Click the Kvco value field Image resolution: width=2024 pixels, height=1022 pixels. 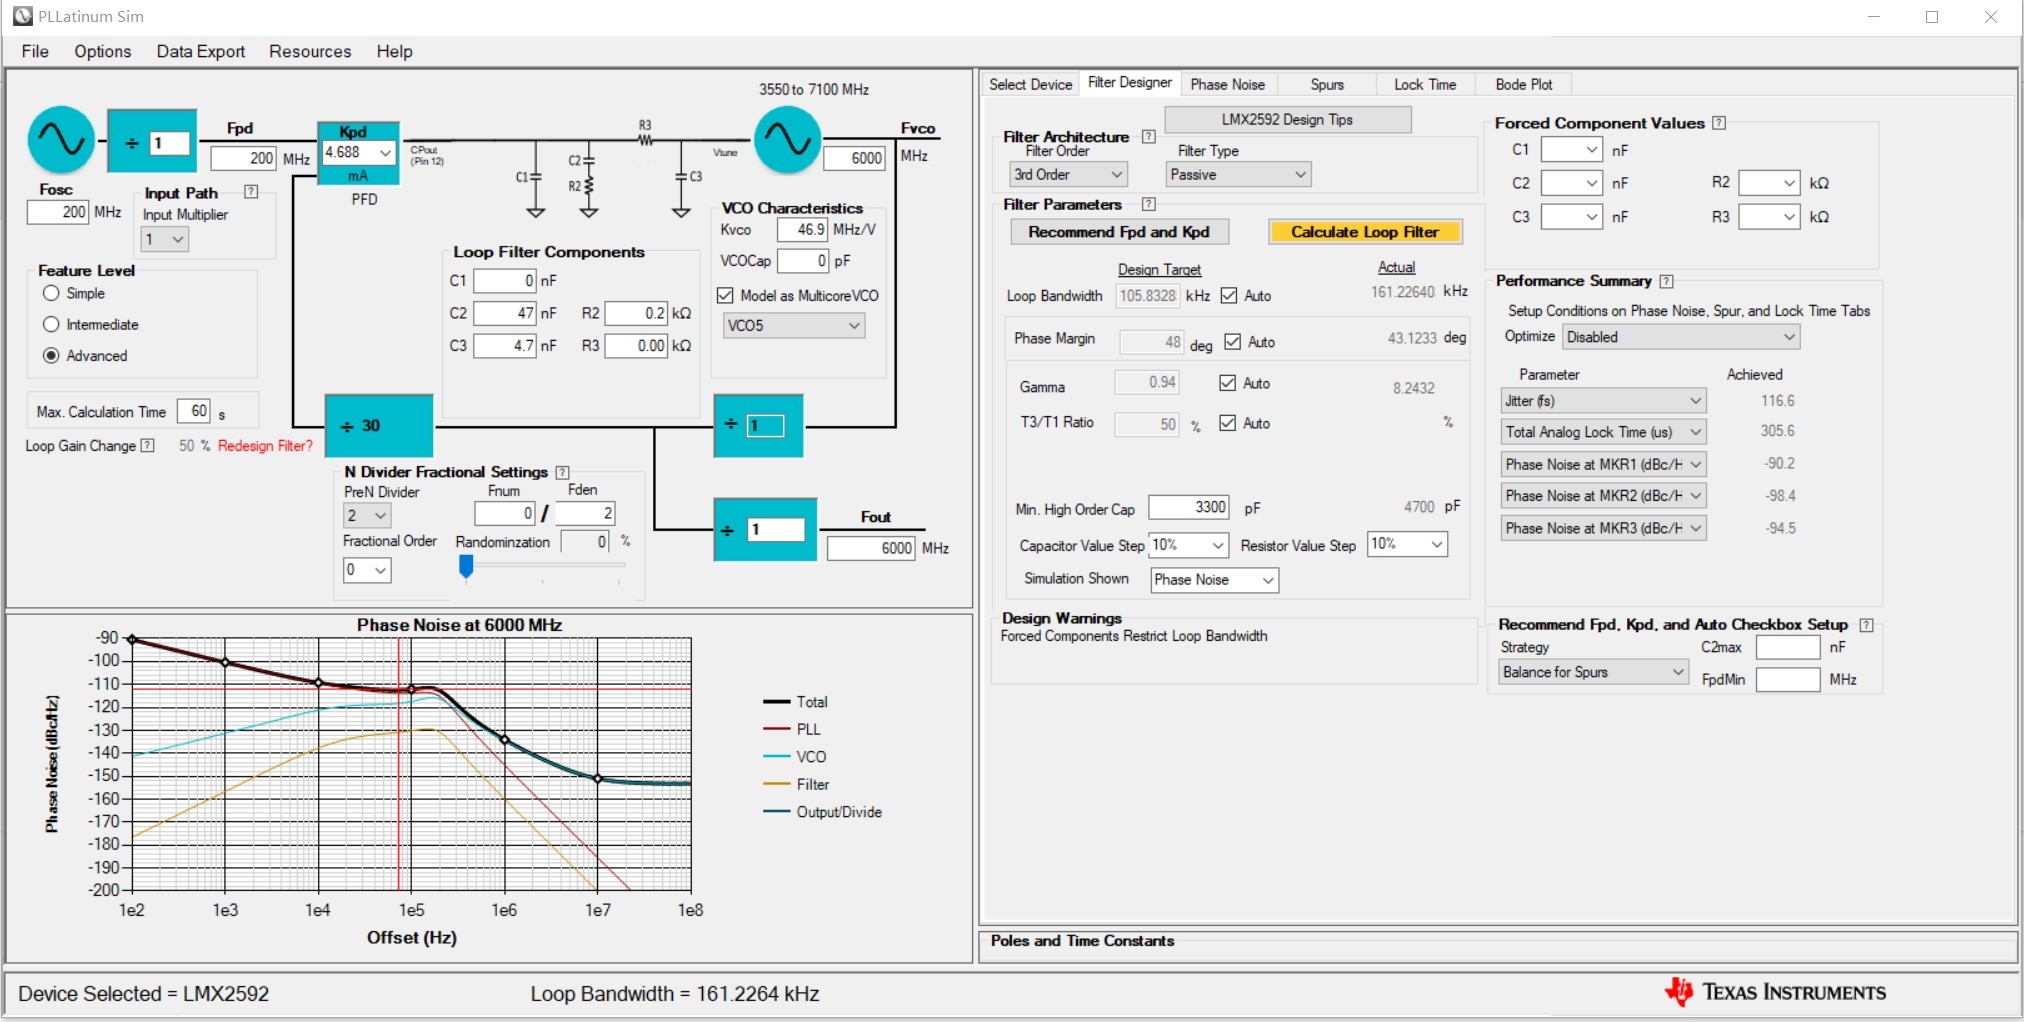(x=802, y=230)
